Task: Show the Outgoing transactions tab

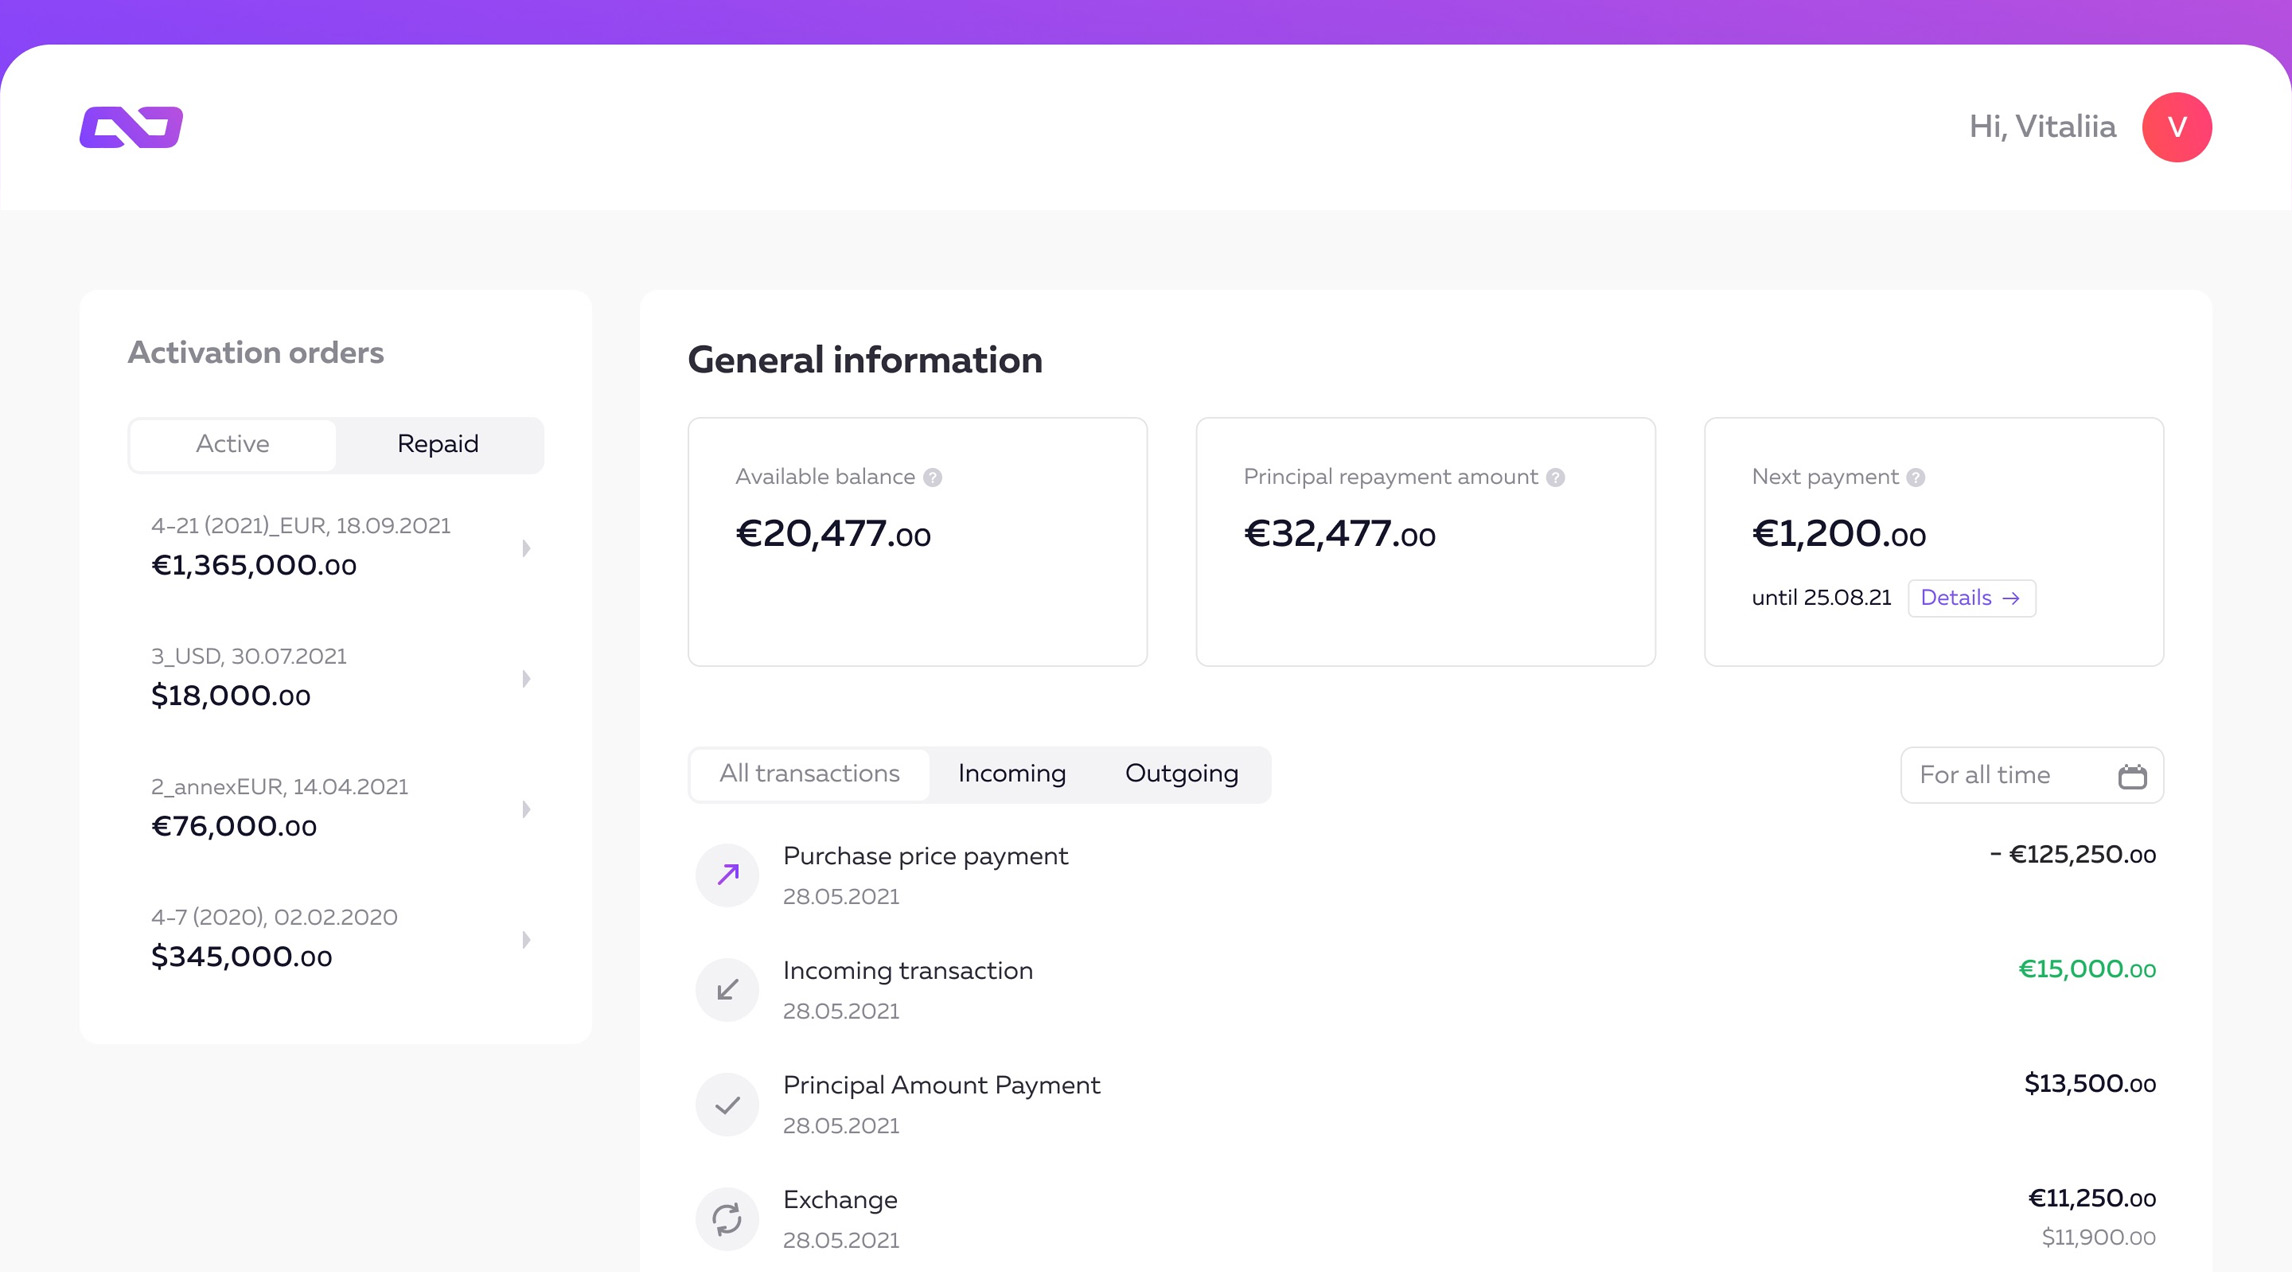Action: pyautogui.click(x=1181, y=774)
